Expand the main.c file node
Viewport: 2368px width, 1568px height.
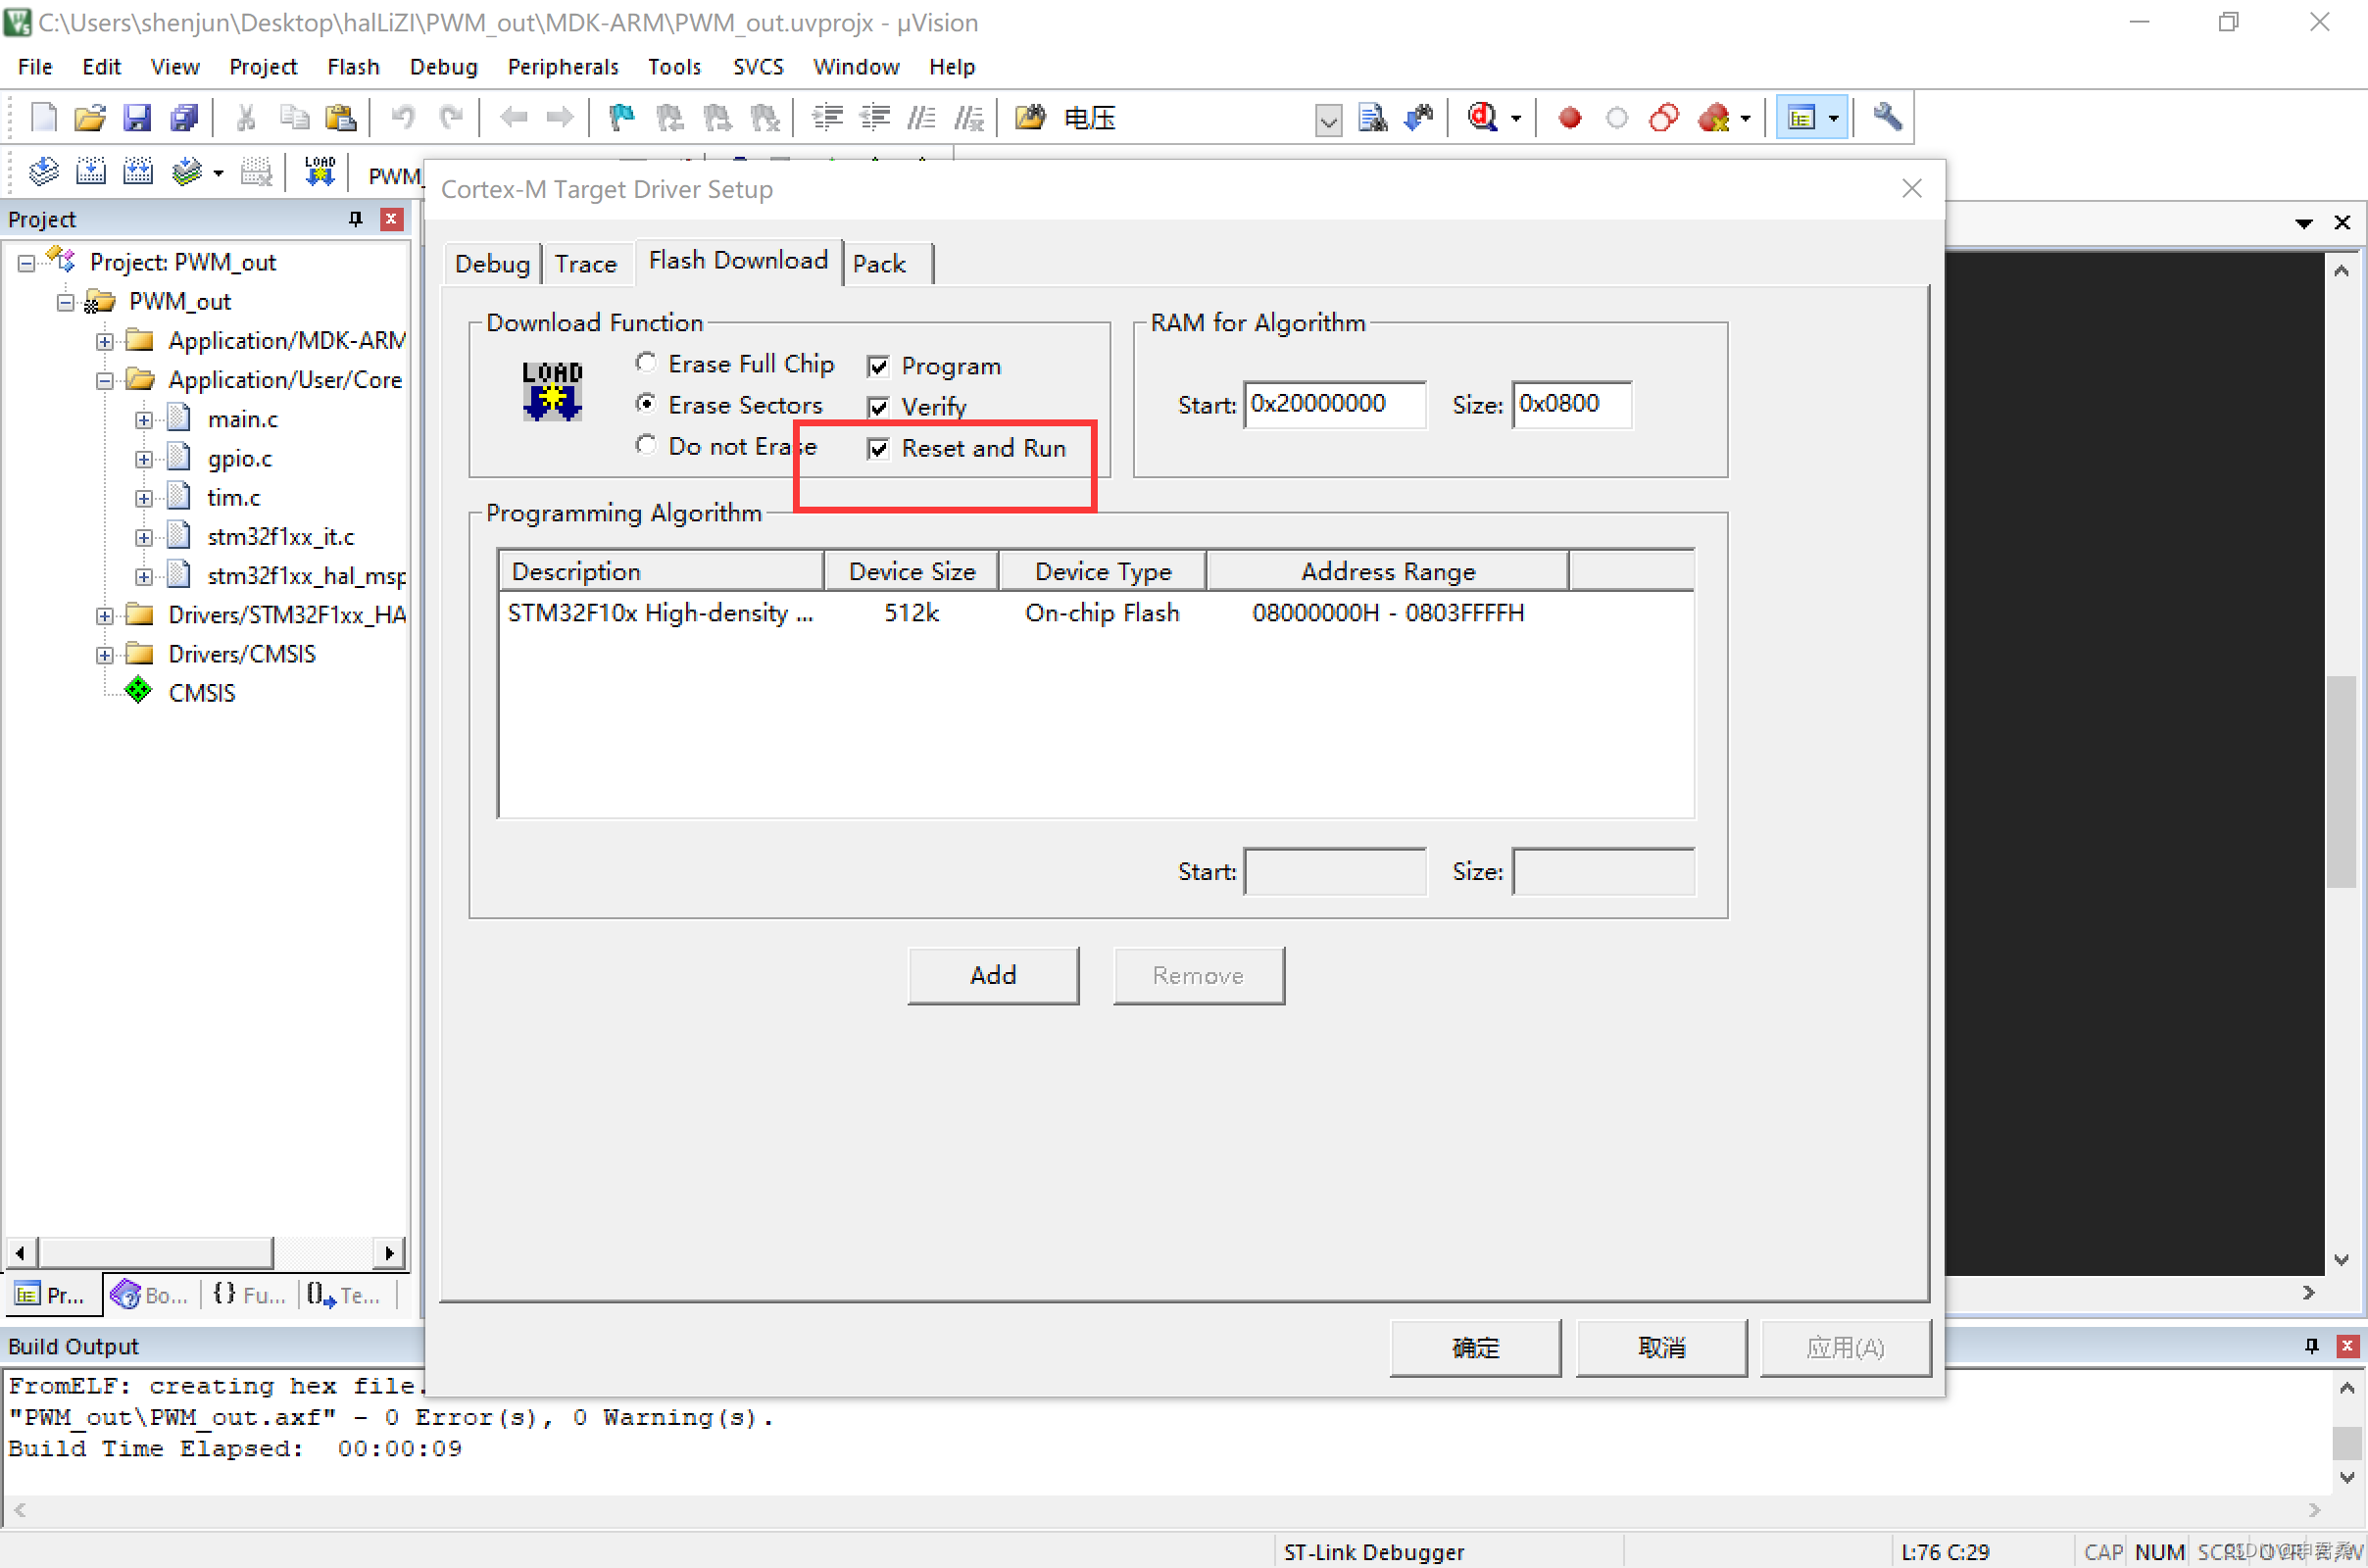pyautogui.click(x=144, y=420)
